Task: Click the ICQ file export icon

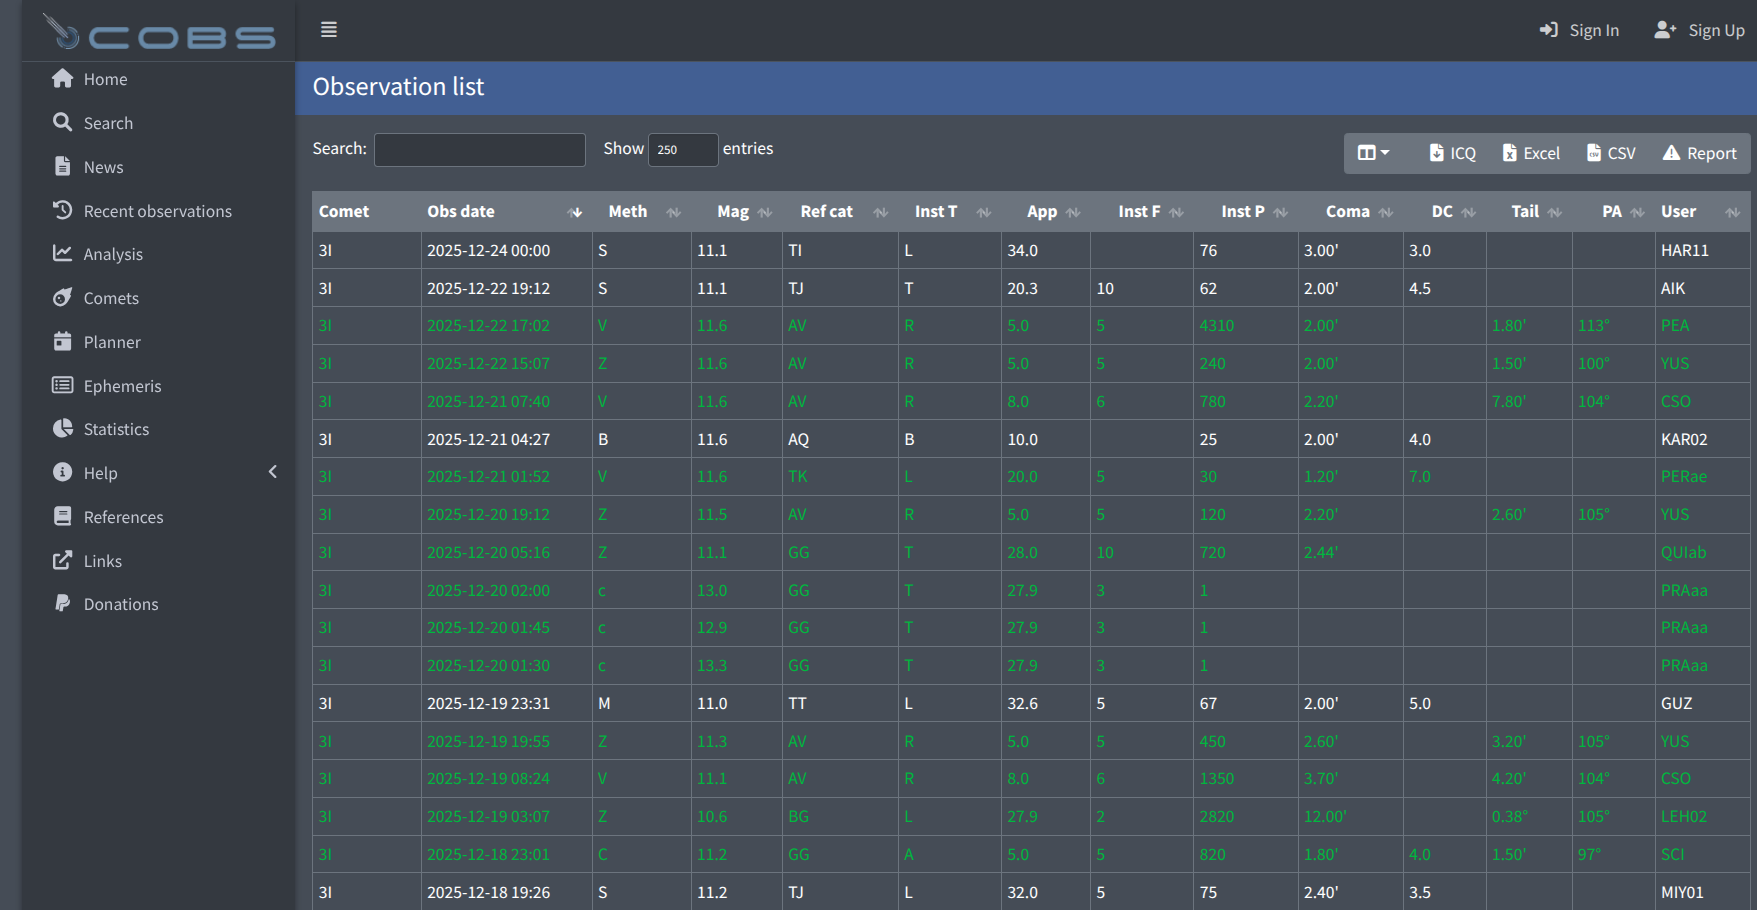Action: [x=1437, y=153]
